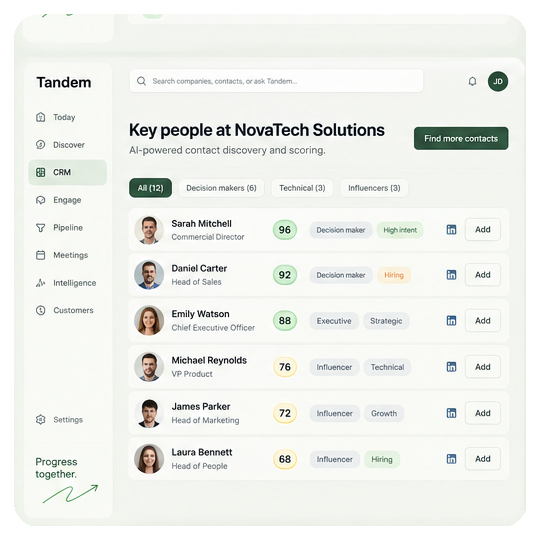540x540 pixels.
Task: Open Daniel Carter's LinkedIn icon
Action: [451, 274]
